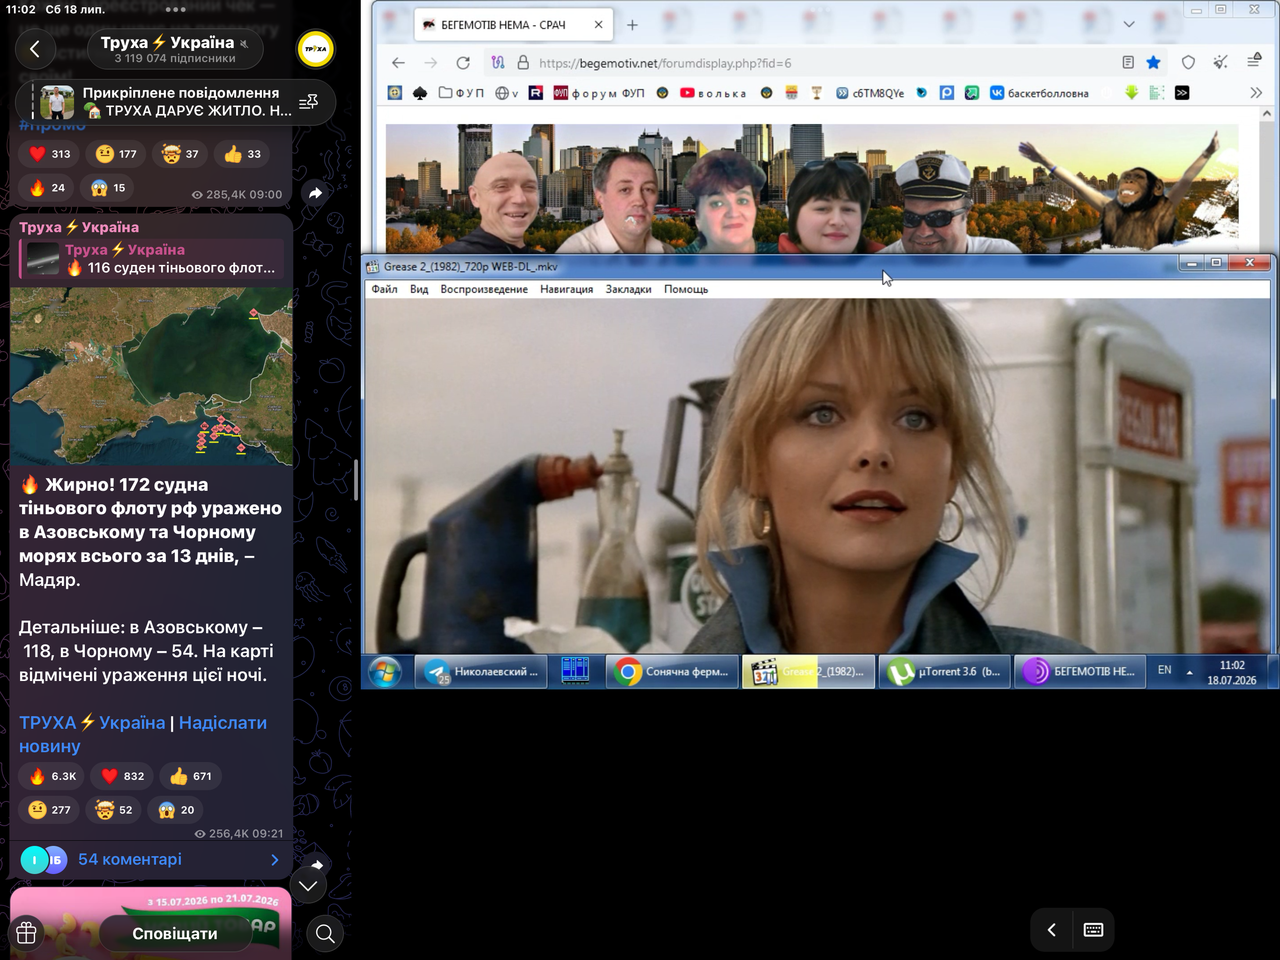Image resolution: width=1280 pixels, height=960 pixels.
Task: Toggle reader view in the address bar
Action: (1128, 62)
